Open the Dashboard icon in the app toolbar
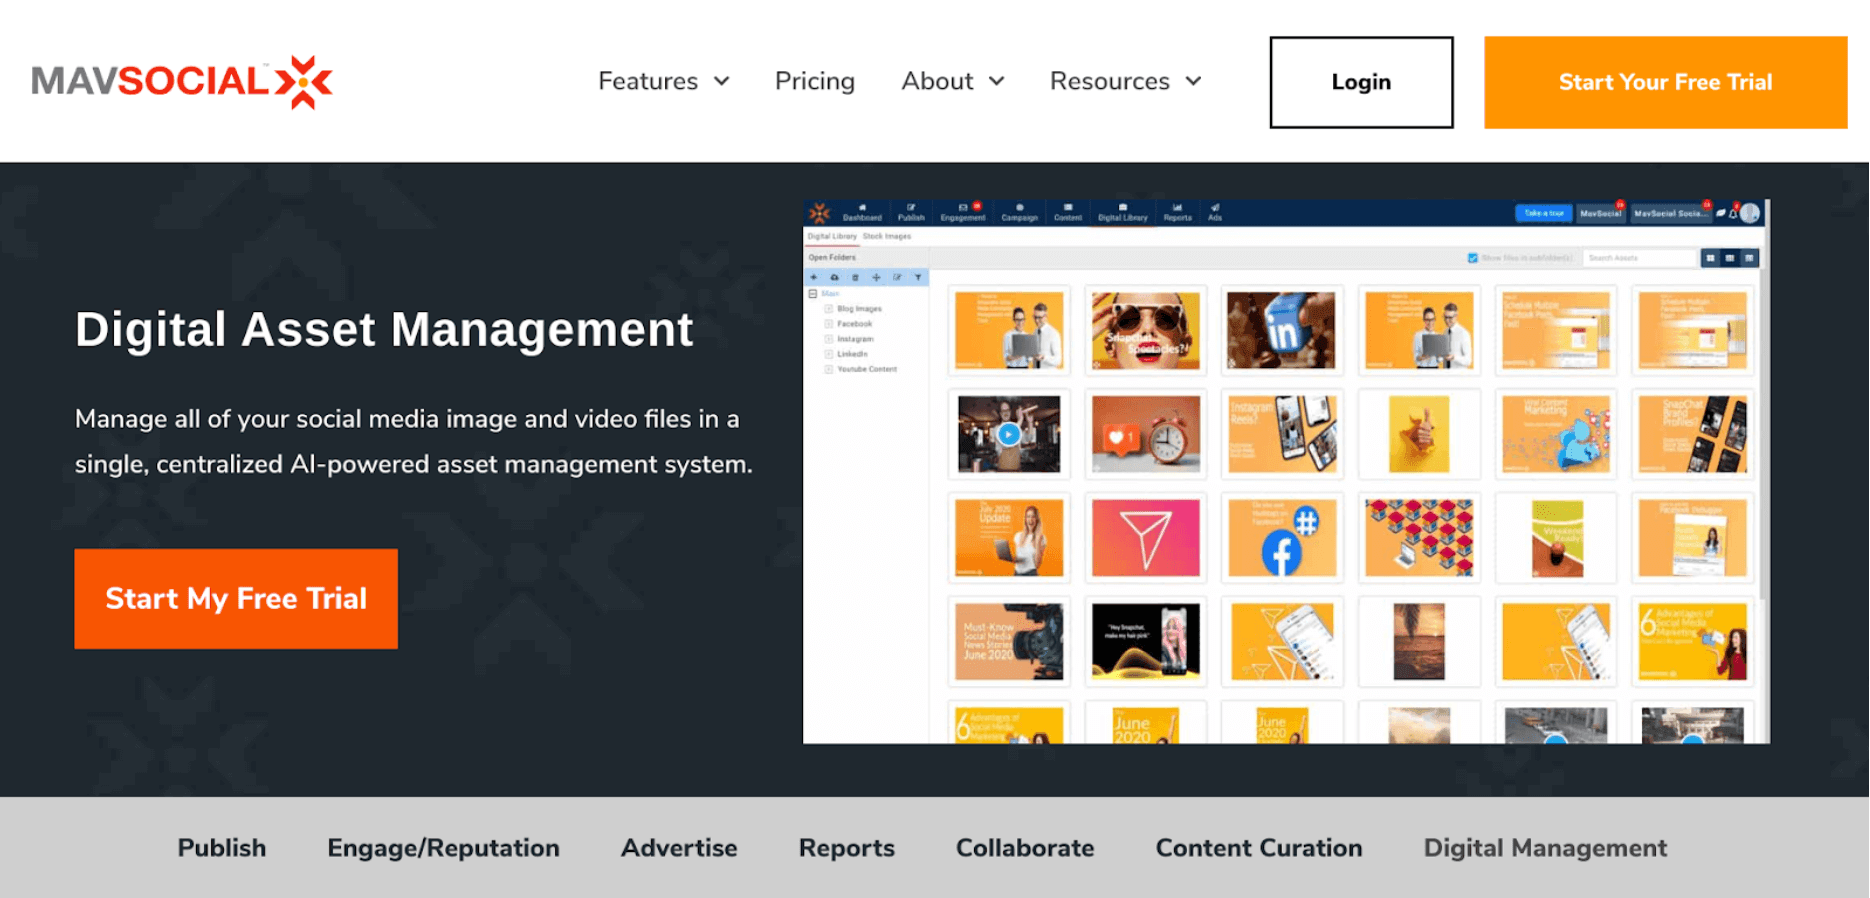1870x898 pixels. (x=861, y=211)
